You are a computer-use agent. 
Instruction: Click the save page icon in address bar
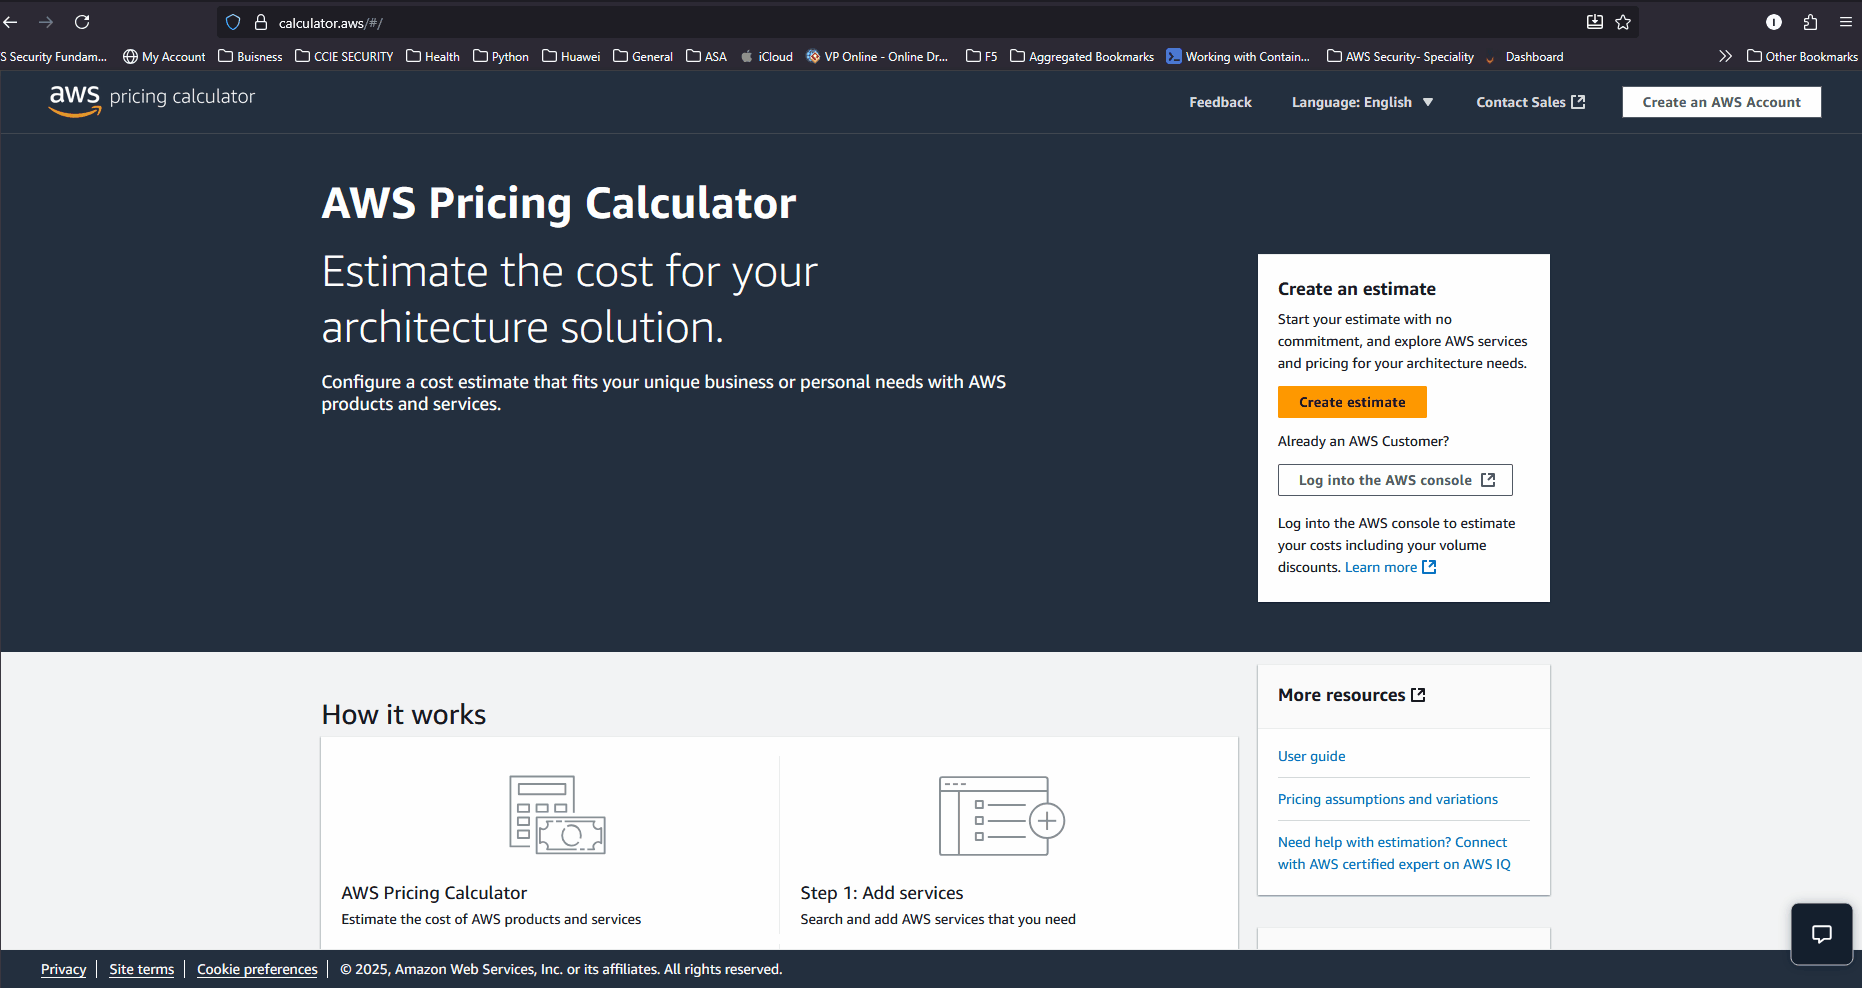[1595, 22]
